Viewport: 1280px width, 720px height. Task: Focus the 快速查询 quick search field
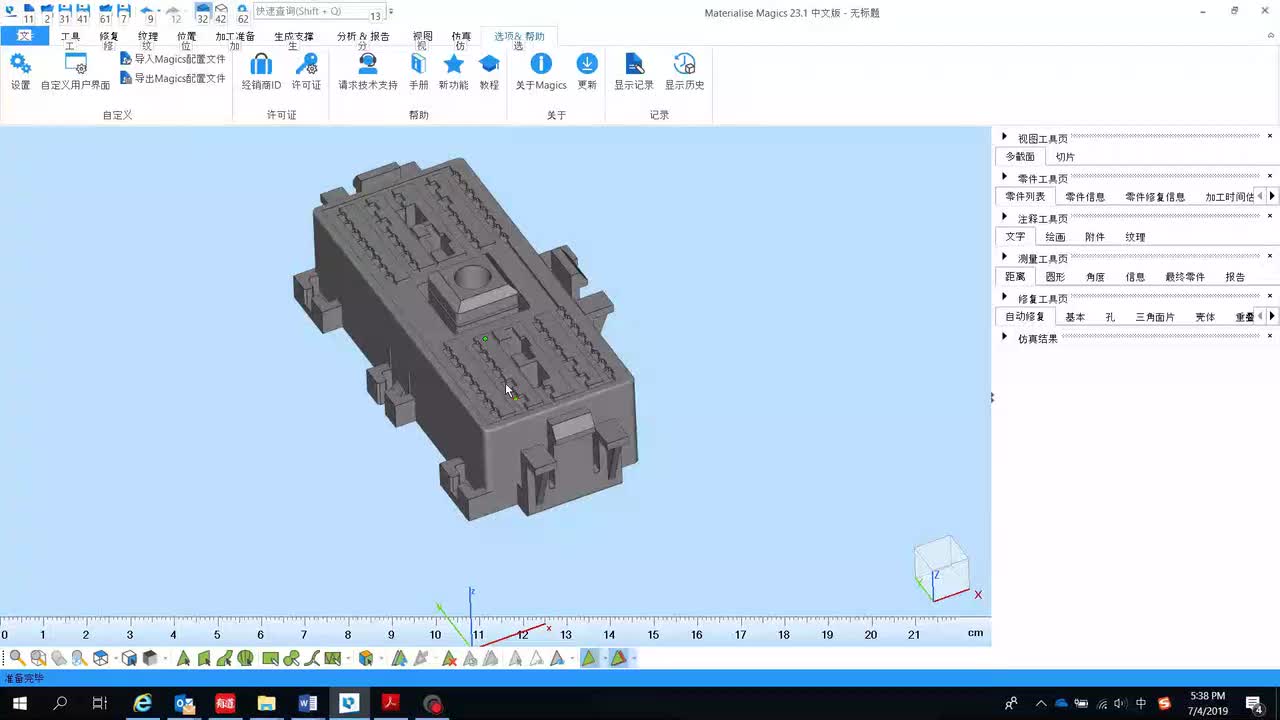click(319, 11)
